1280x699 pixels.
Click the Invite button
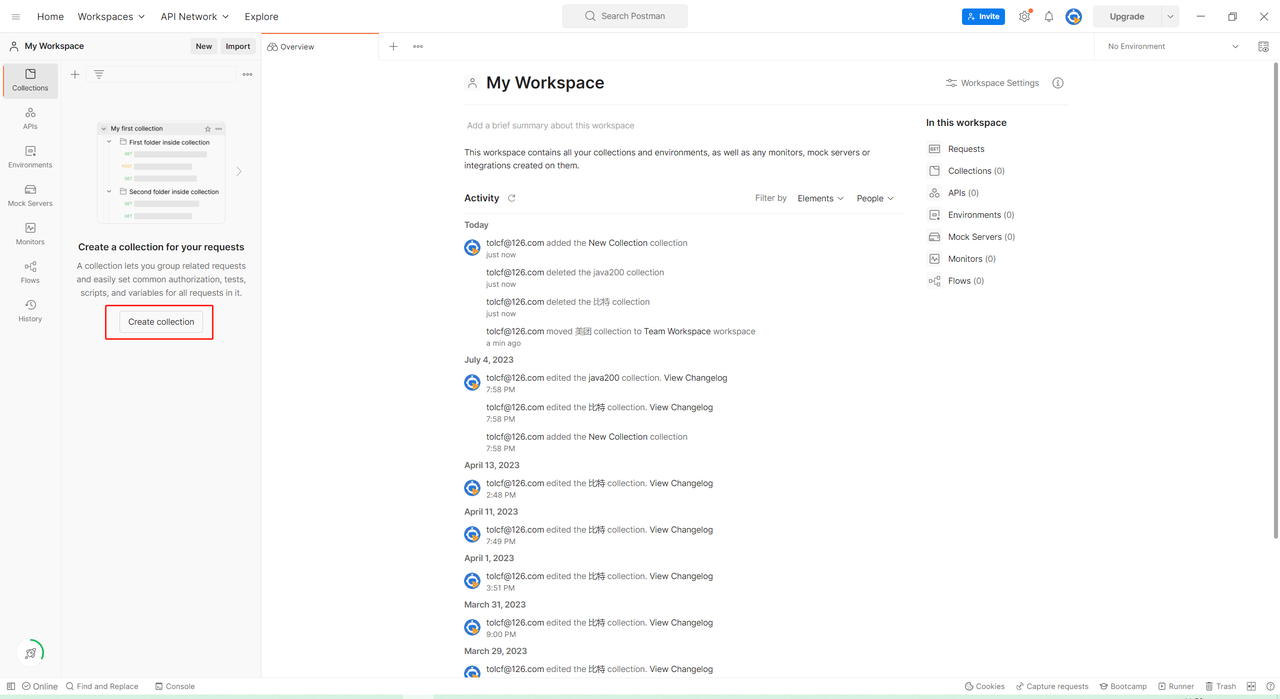tap(983, 17)
